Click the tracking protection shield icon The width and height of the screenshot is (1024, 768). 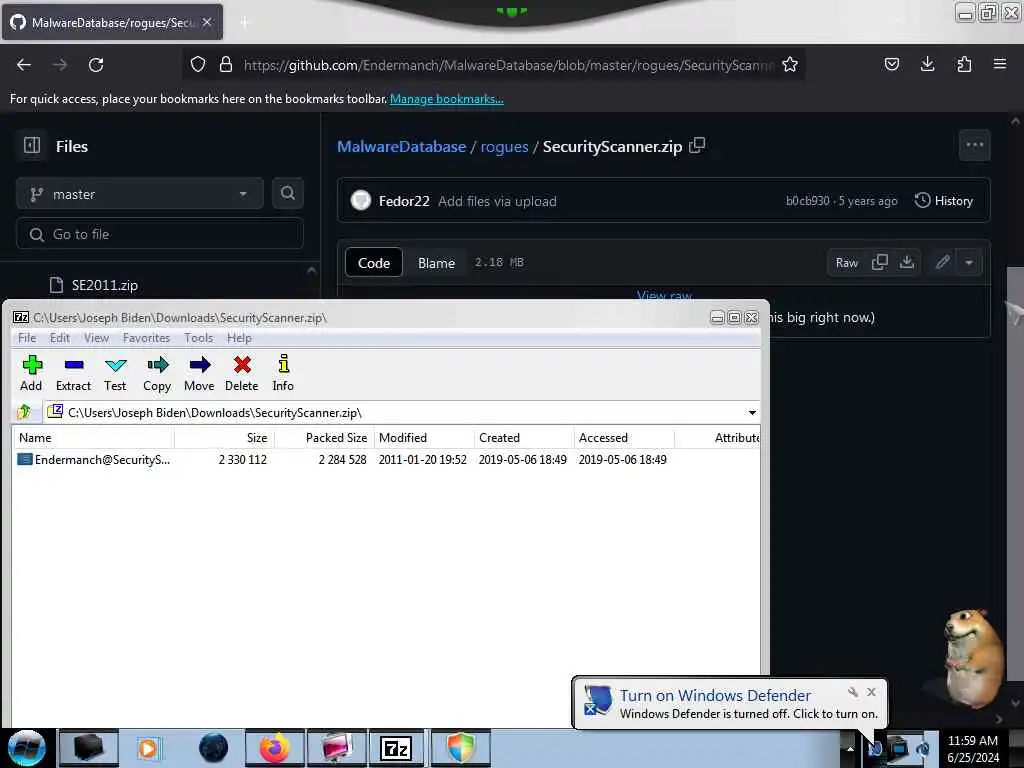(198, 65)
